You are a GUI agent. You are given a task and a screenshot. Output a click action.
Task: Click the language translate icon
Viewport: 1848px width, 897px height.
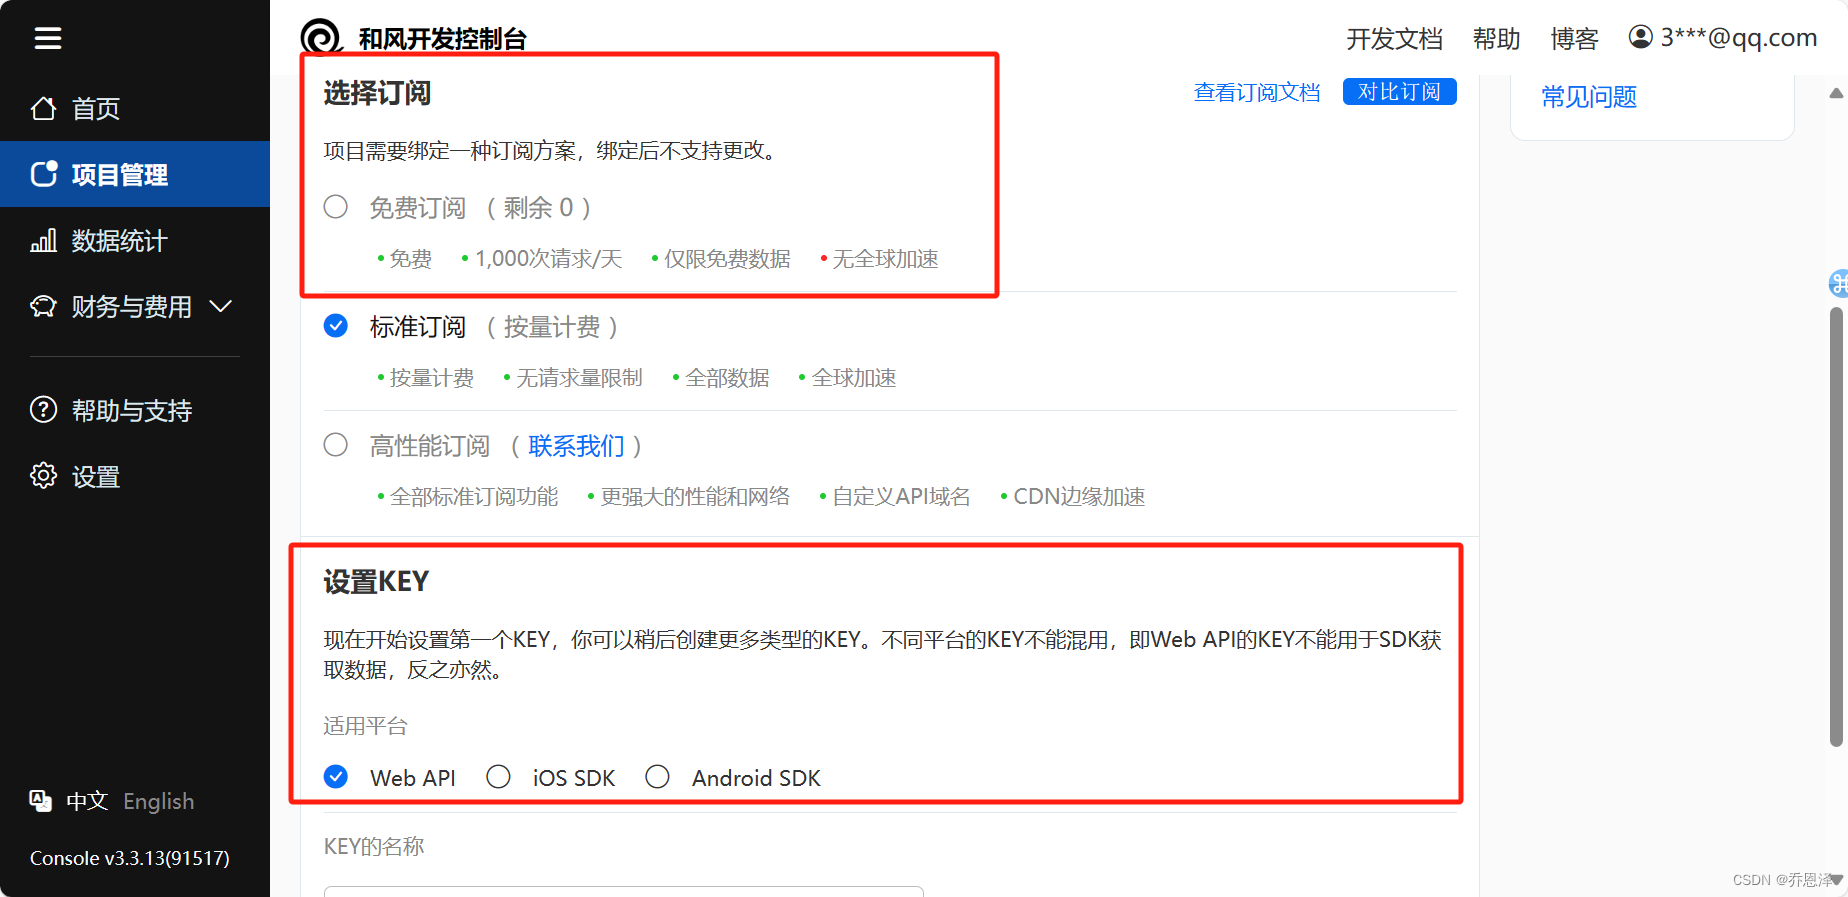point(41,801)
